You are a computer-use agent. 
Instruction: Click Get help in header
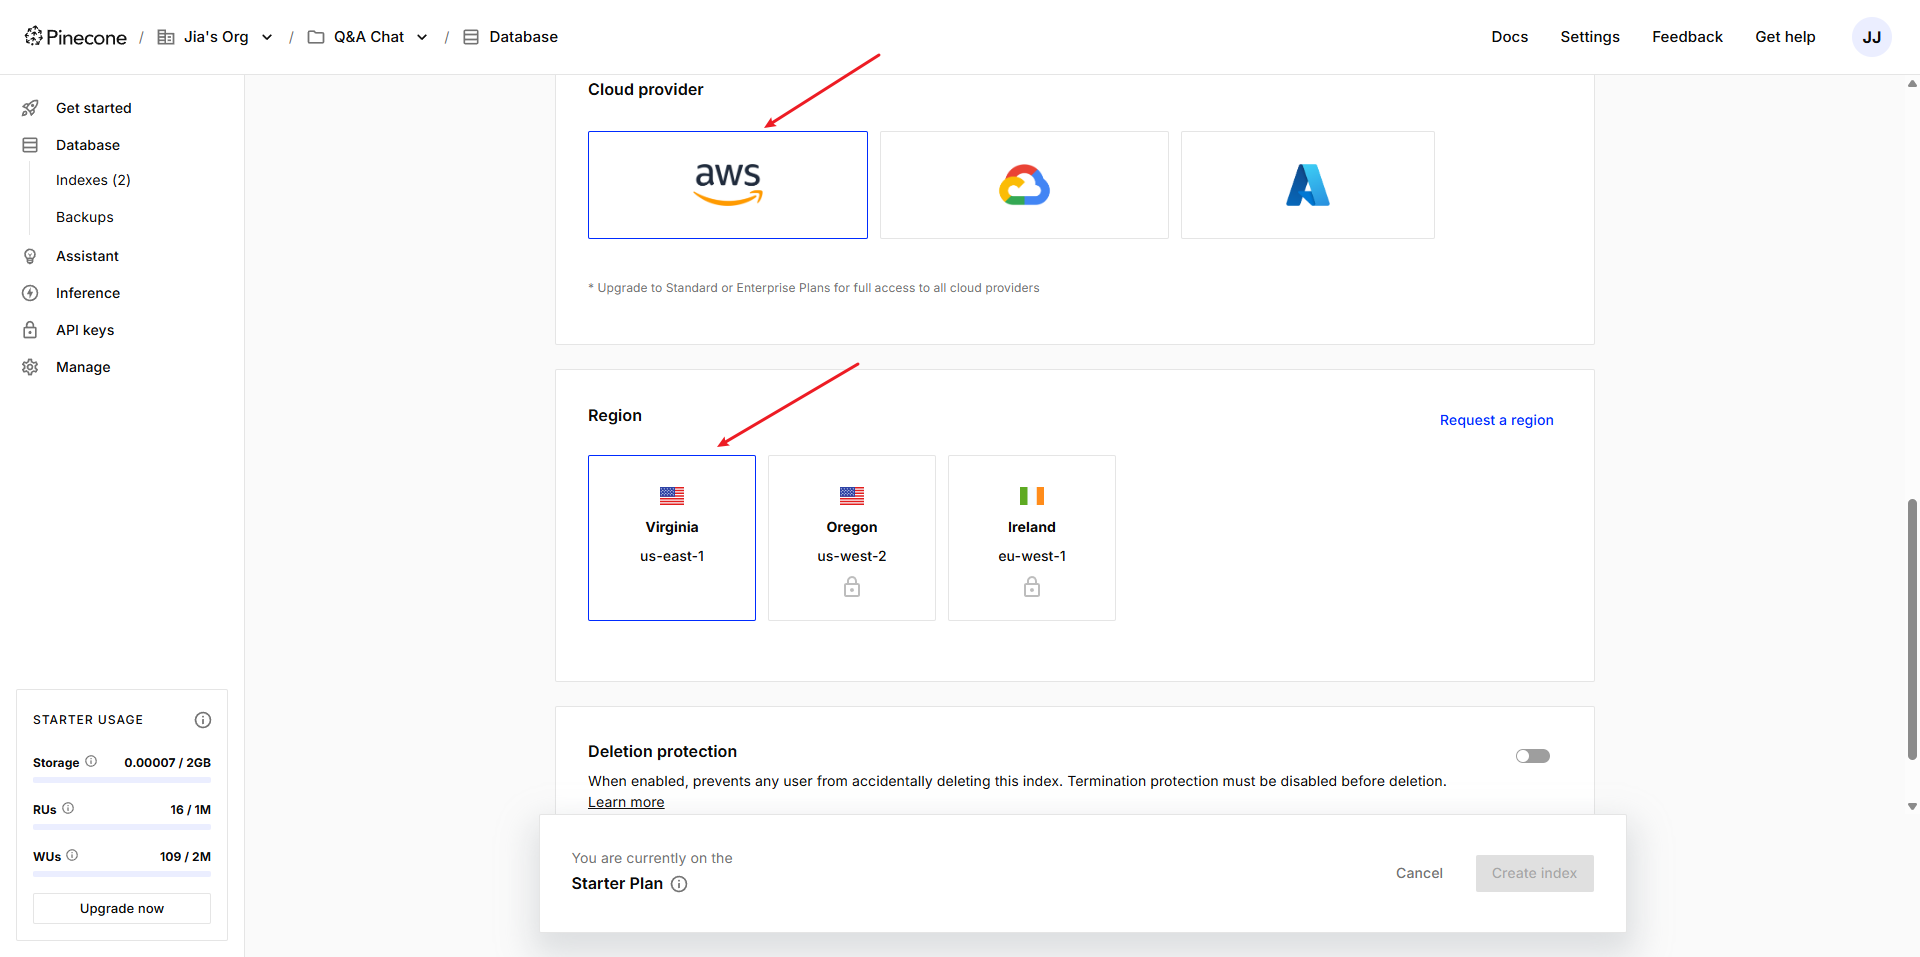1785,37
